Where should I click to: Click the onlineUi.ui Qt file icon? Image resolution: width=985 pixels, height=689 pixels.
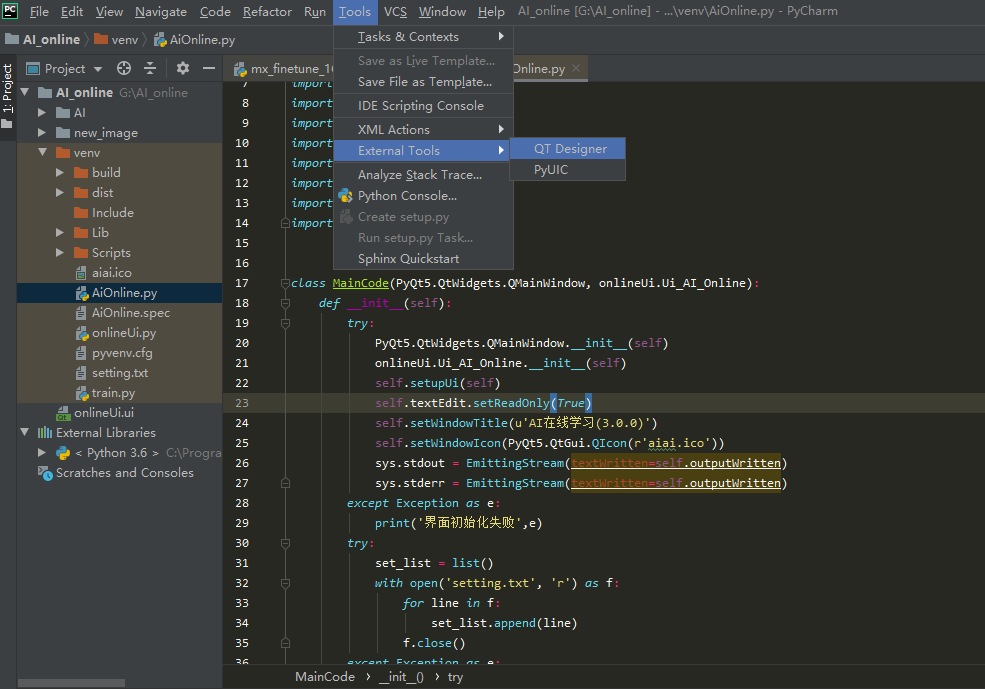pos(63,413)
